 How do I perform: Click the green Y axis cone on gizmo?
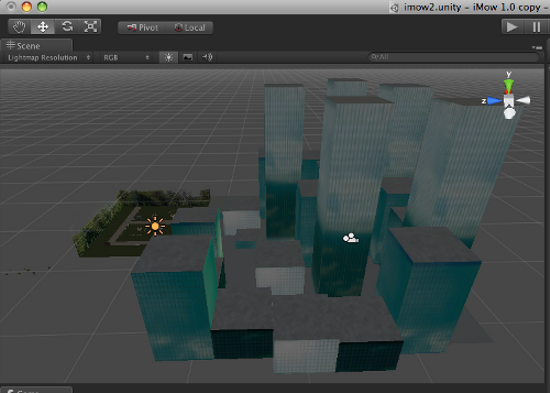509,85
